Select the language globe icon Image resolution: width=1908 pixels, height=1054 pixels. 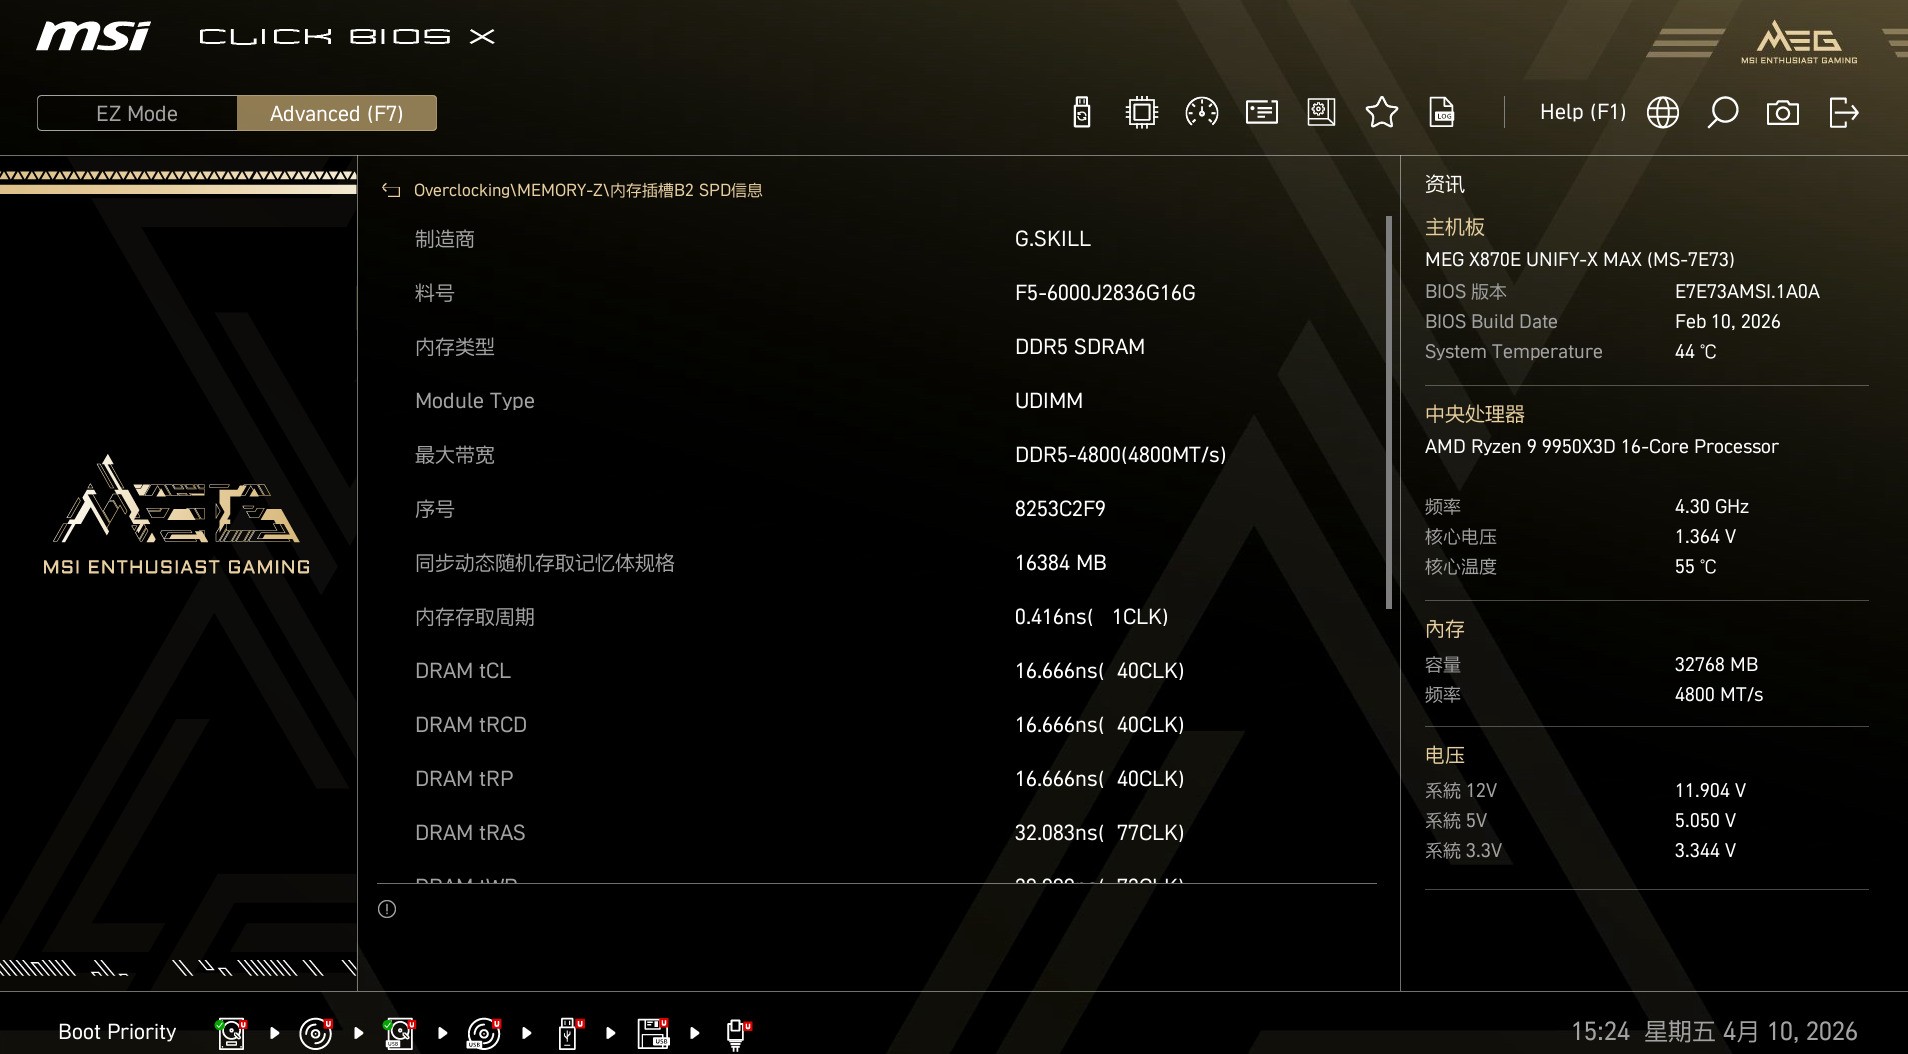tap(1663, 112)
